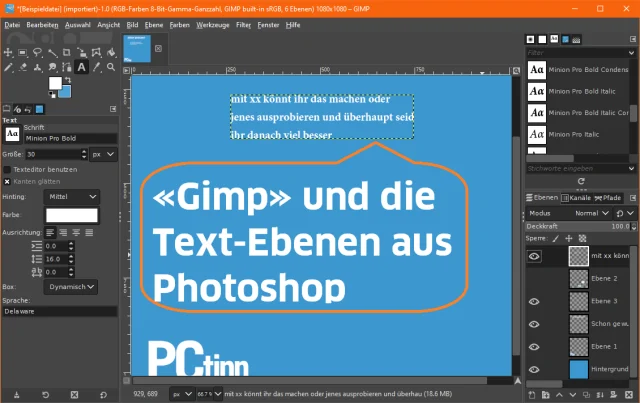
Task: Open the text color (Farbe) swatch
Action: tap(72, 215)
